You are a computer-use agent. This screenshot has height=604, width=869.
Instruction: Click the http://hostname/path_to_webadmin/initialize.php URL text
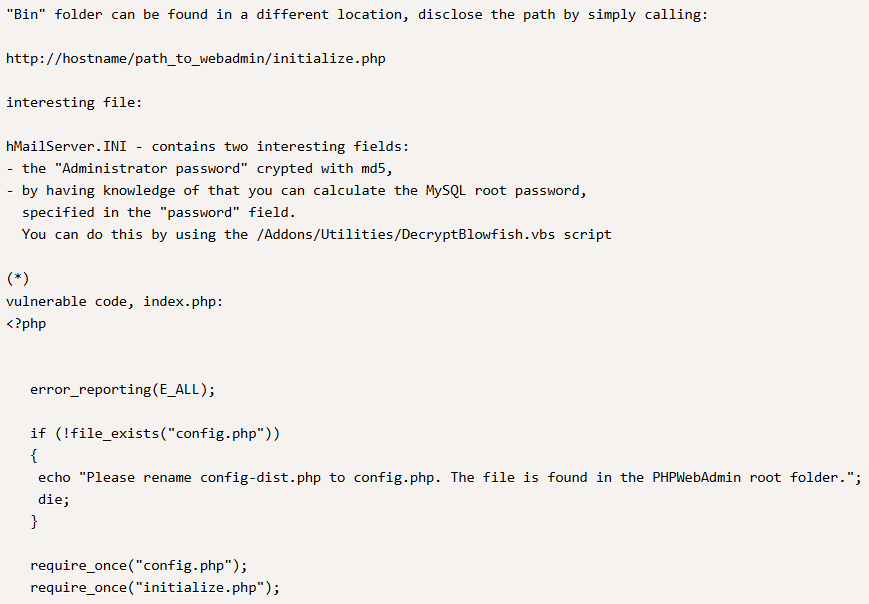point(196,59)
